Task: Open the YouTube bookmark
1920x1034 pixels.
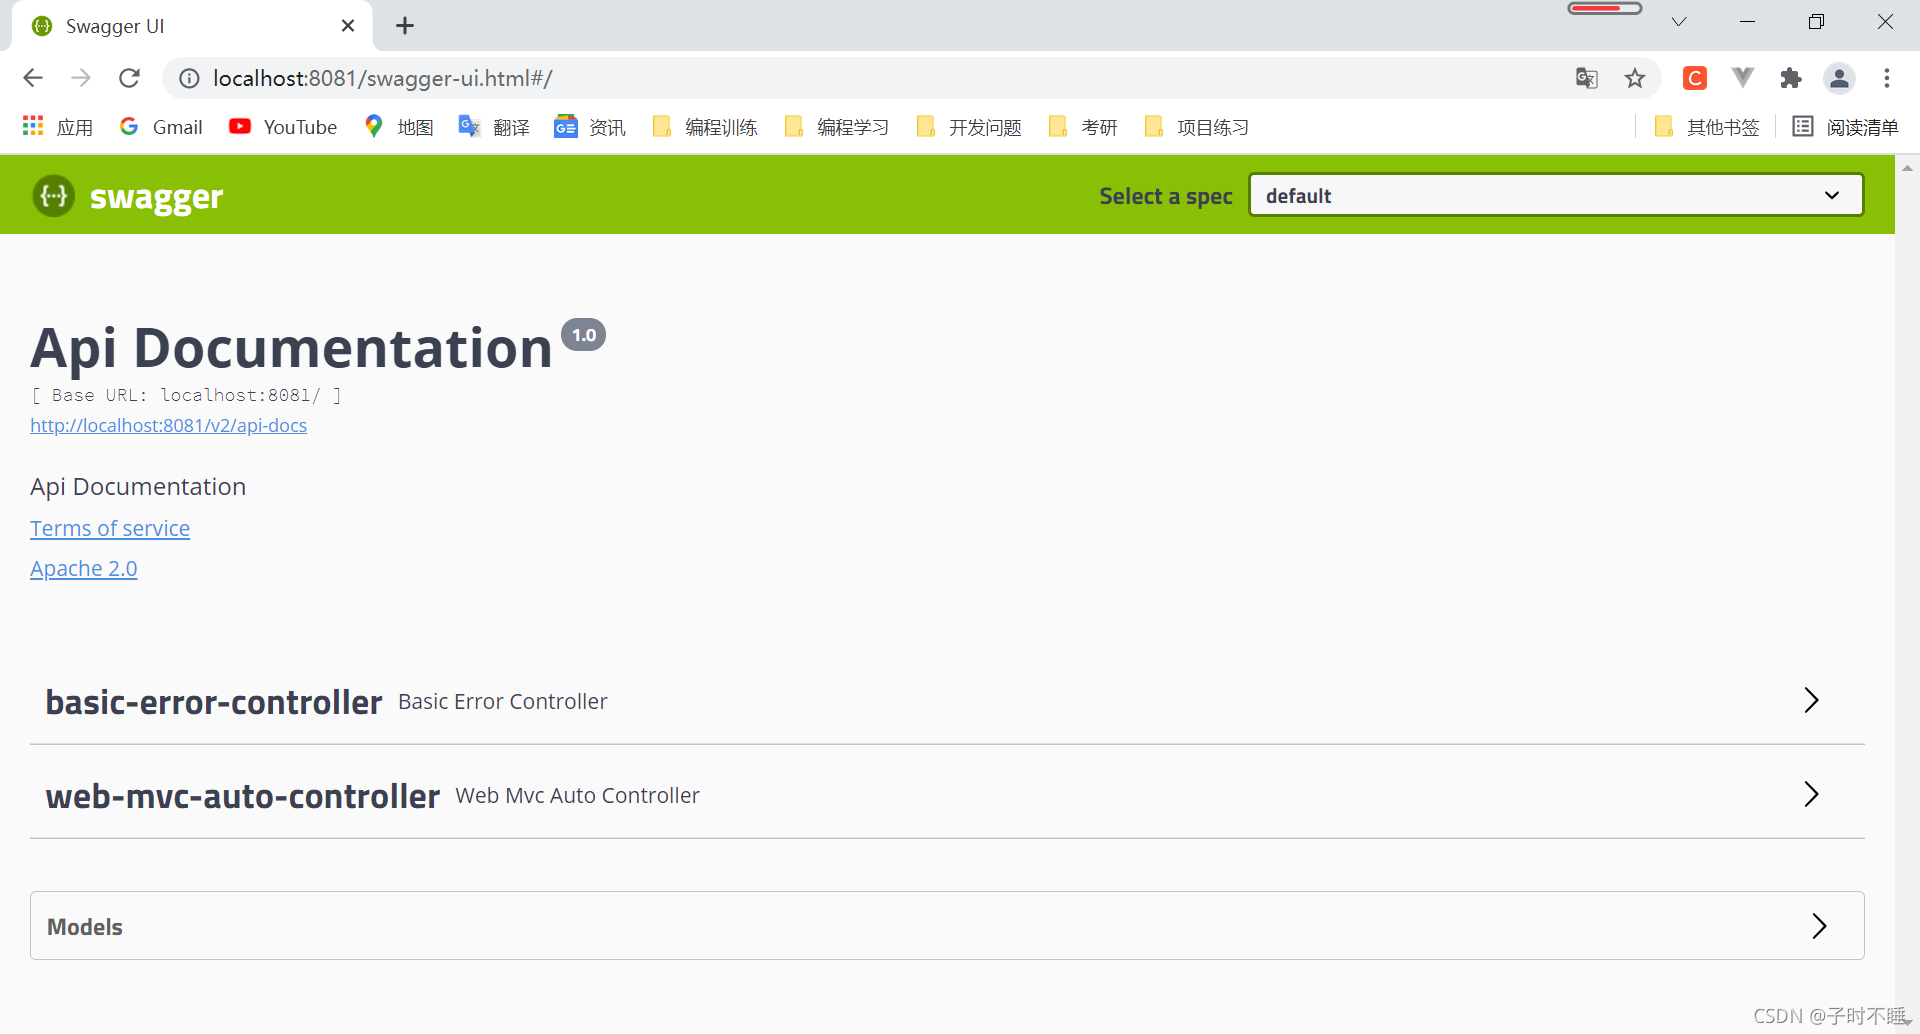Action: point(283,127)
